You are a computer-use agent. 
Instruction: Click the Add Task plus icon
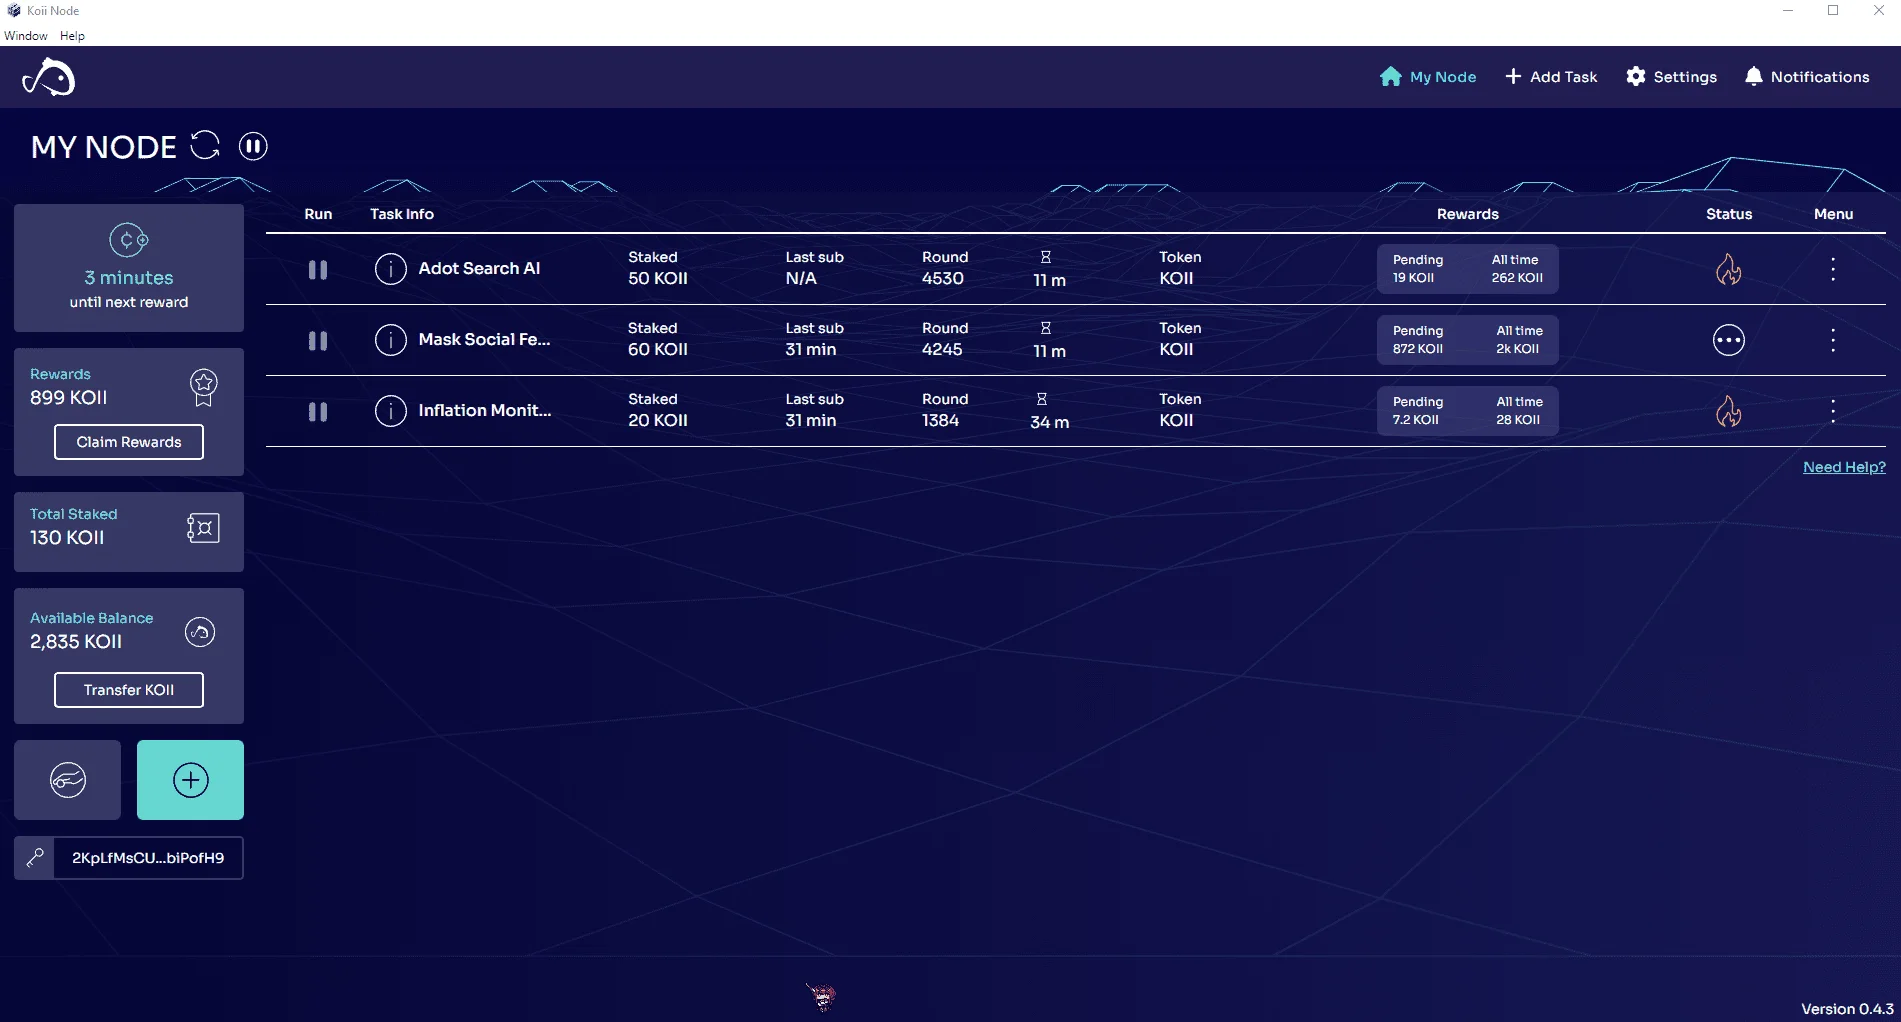pyautogui.click(x=1513, y=77)
